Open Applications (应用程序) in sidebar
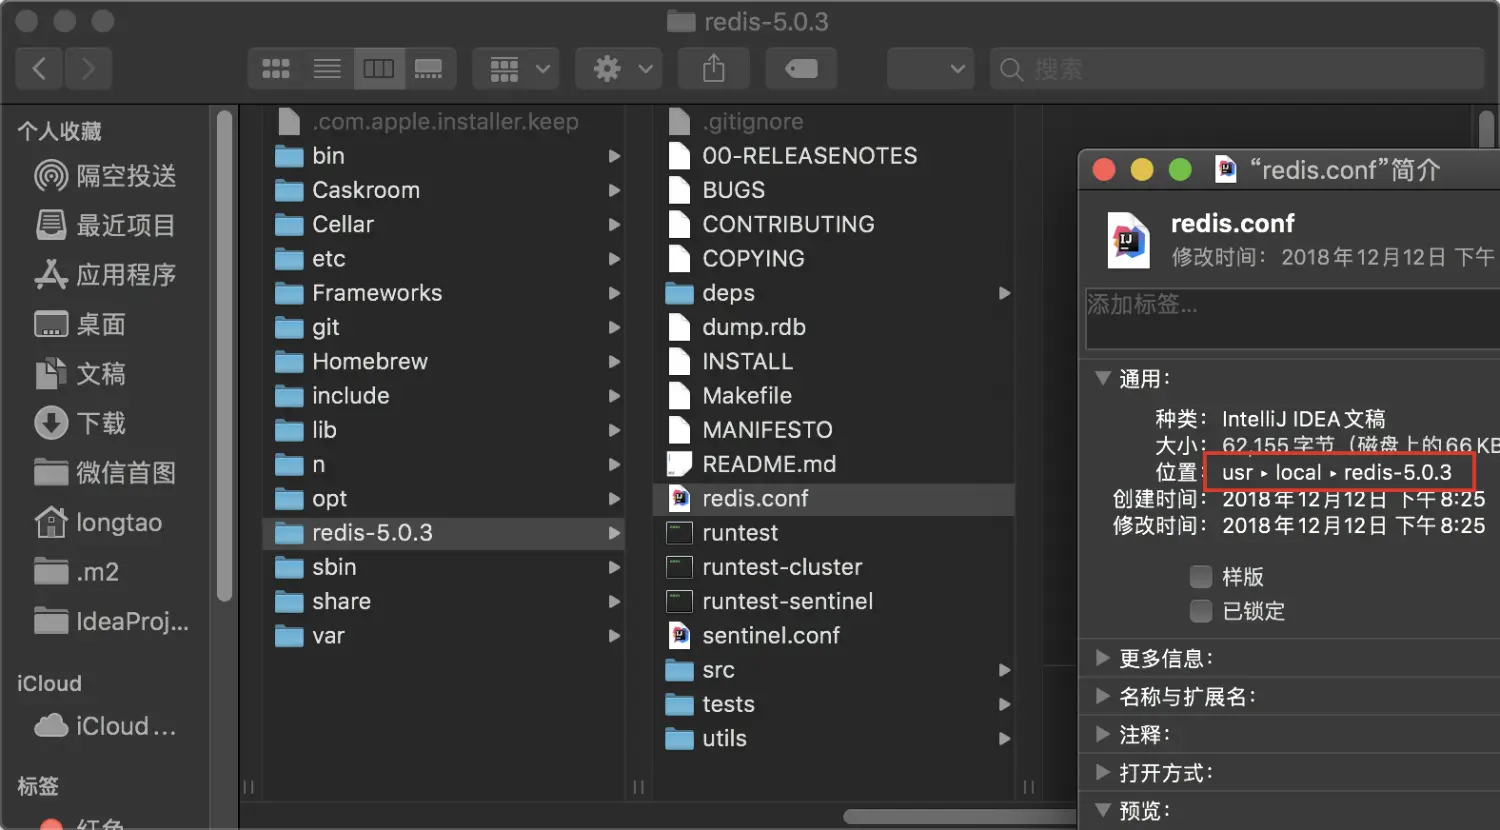The height and width of the screenshot is (830, 1500). point(105,275)
